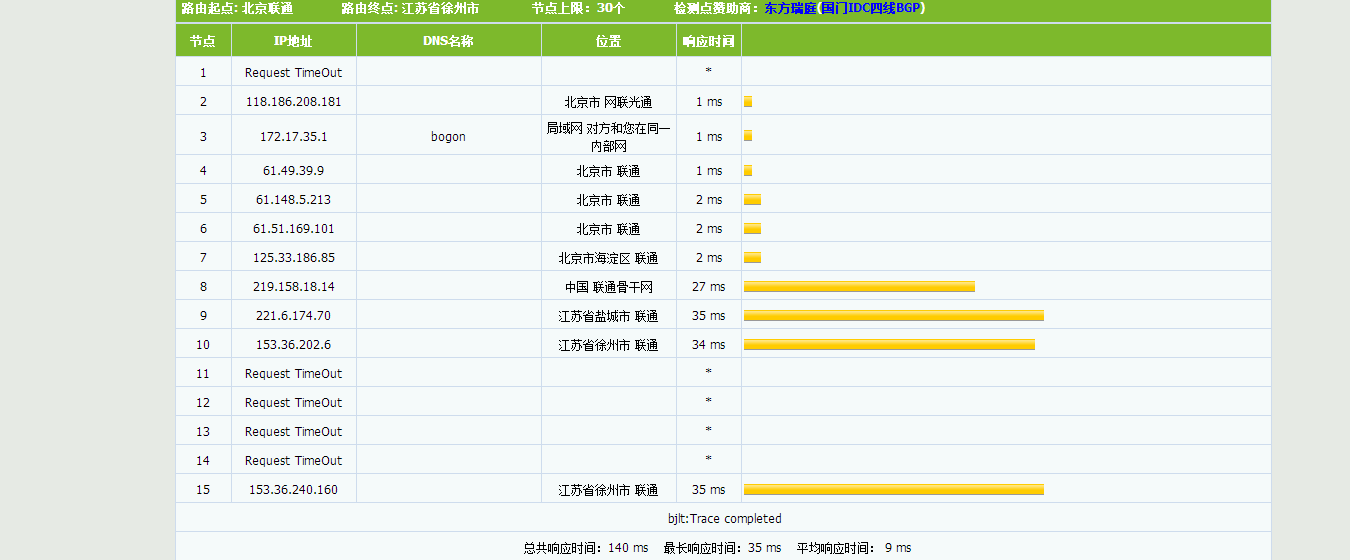Image resolution: width=1350 pixels, height=560 pixels.
Task: Click Request TimeOut in node 13 row
Action: [x=293, y=432]
